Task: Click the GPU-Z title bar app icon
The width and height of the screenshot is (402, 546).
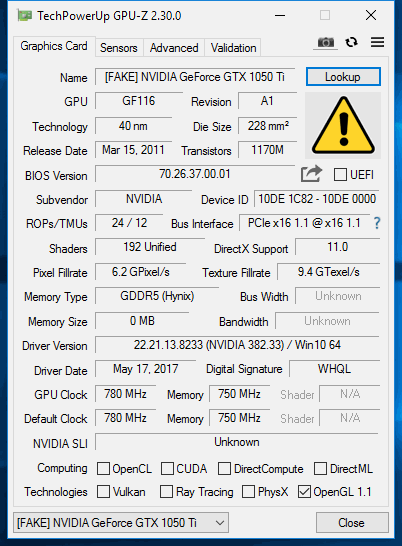Action: (24, 15)
